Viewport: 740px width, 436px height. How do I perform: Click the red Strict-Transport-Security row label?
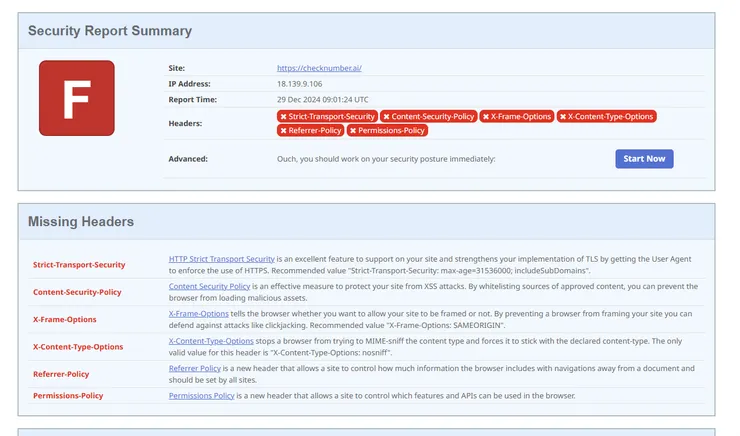coord(79,265)
